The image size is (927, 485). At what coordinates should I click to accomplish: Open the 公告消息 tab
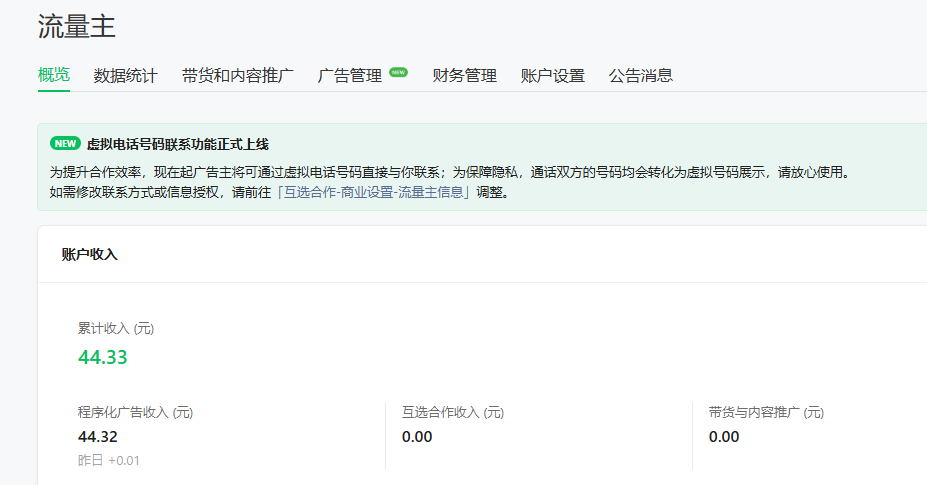tap(641, 76)
